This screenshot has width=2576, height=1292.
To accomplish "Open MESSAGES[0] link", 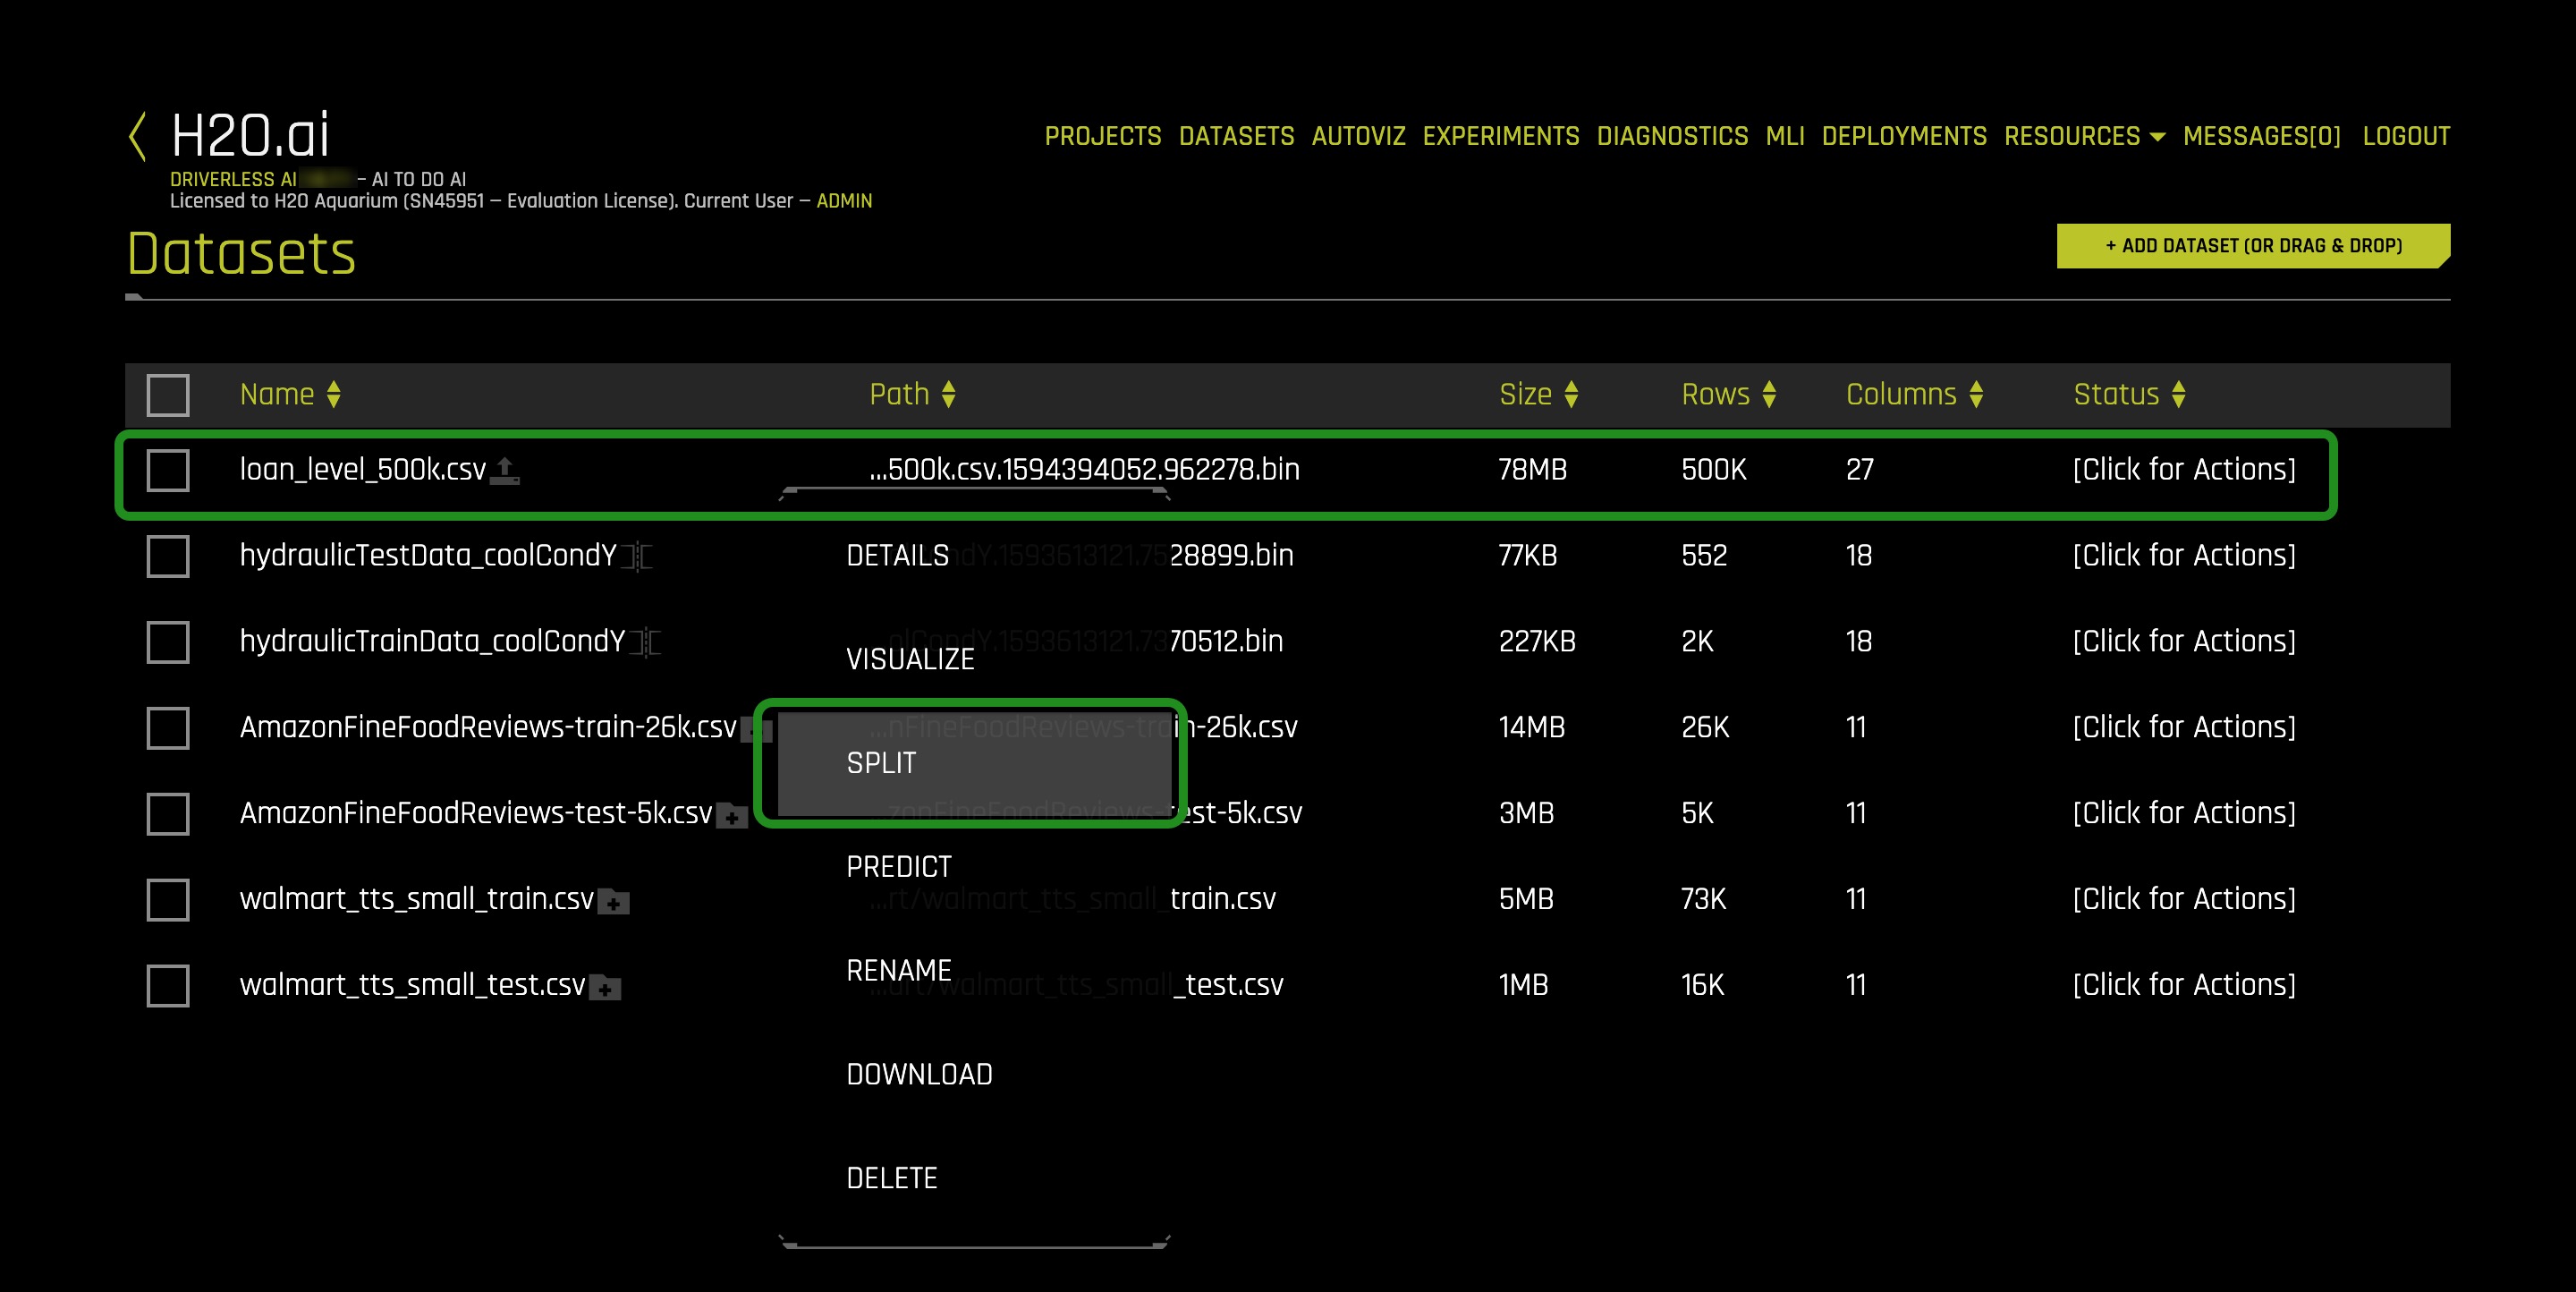I will pyautogui.click(x=2262, y=136).
